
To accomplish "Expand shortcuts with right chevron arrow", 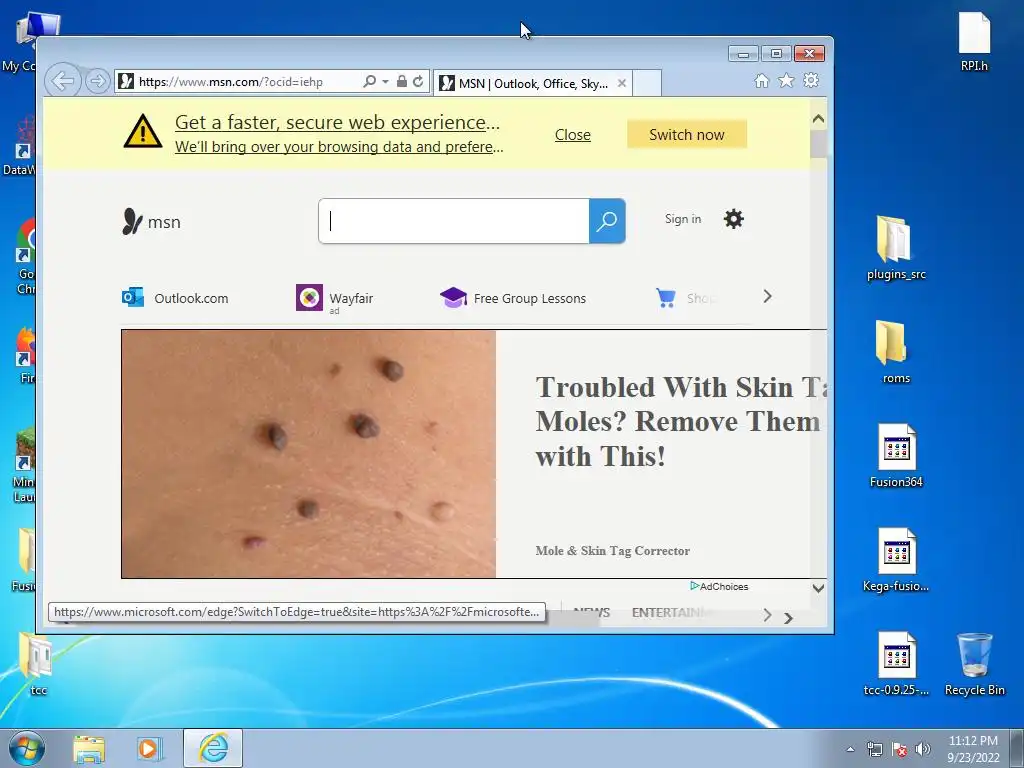I will (x=767, y=296).
